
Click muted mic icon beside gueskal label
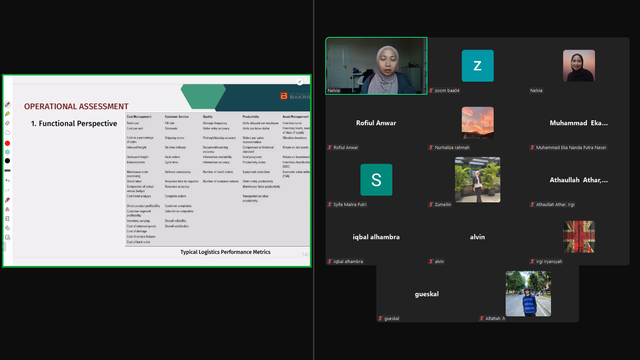[x=380, y=318]
